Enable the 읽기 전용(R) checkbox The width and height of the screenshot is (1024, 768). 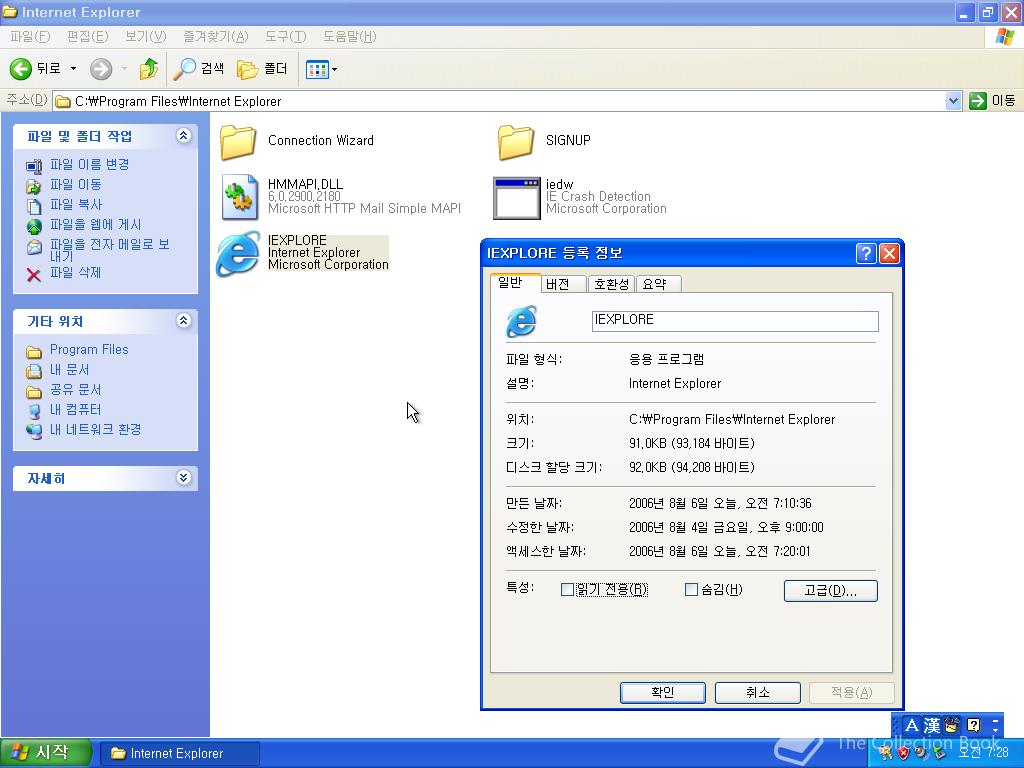pyautogui.click(x=568, y=590)
